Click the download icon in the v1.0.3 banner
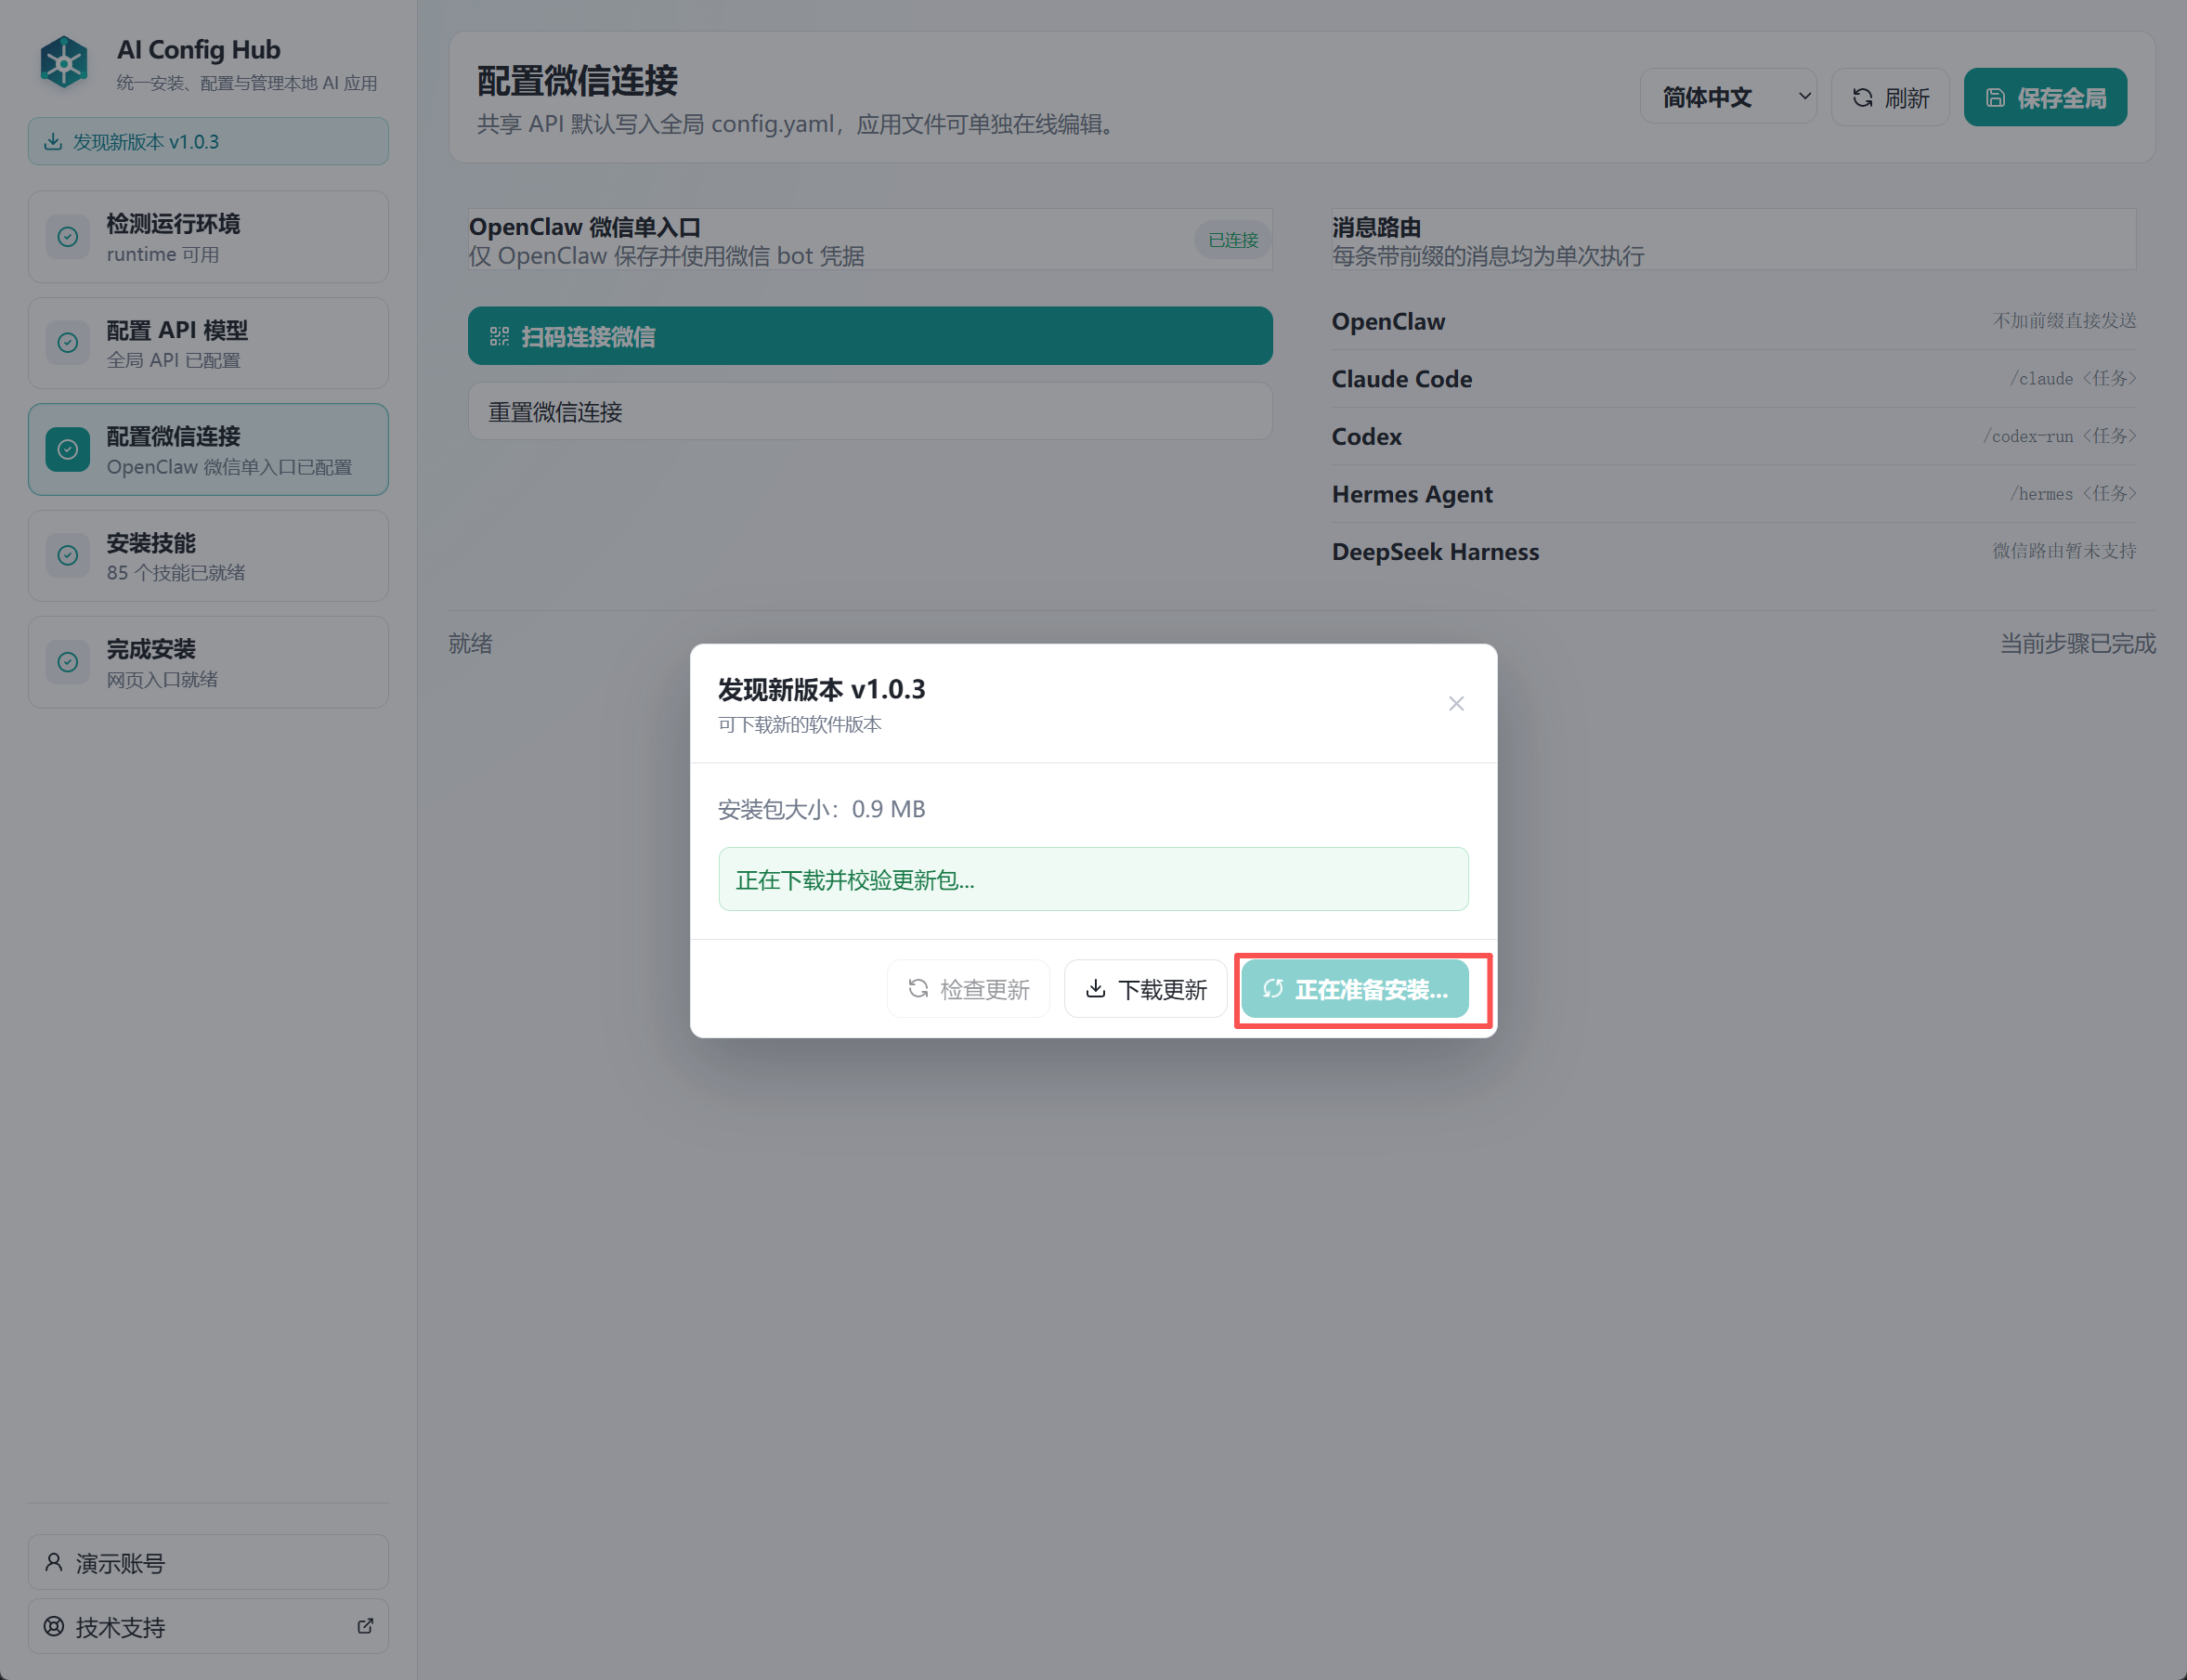The width and height of the screenshot is (2187, 1680). 54,142
